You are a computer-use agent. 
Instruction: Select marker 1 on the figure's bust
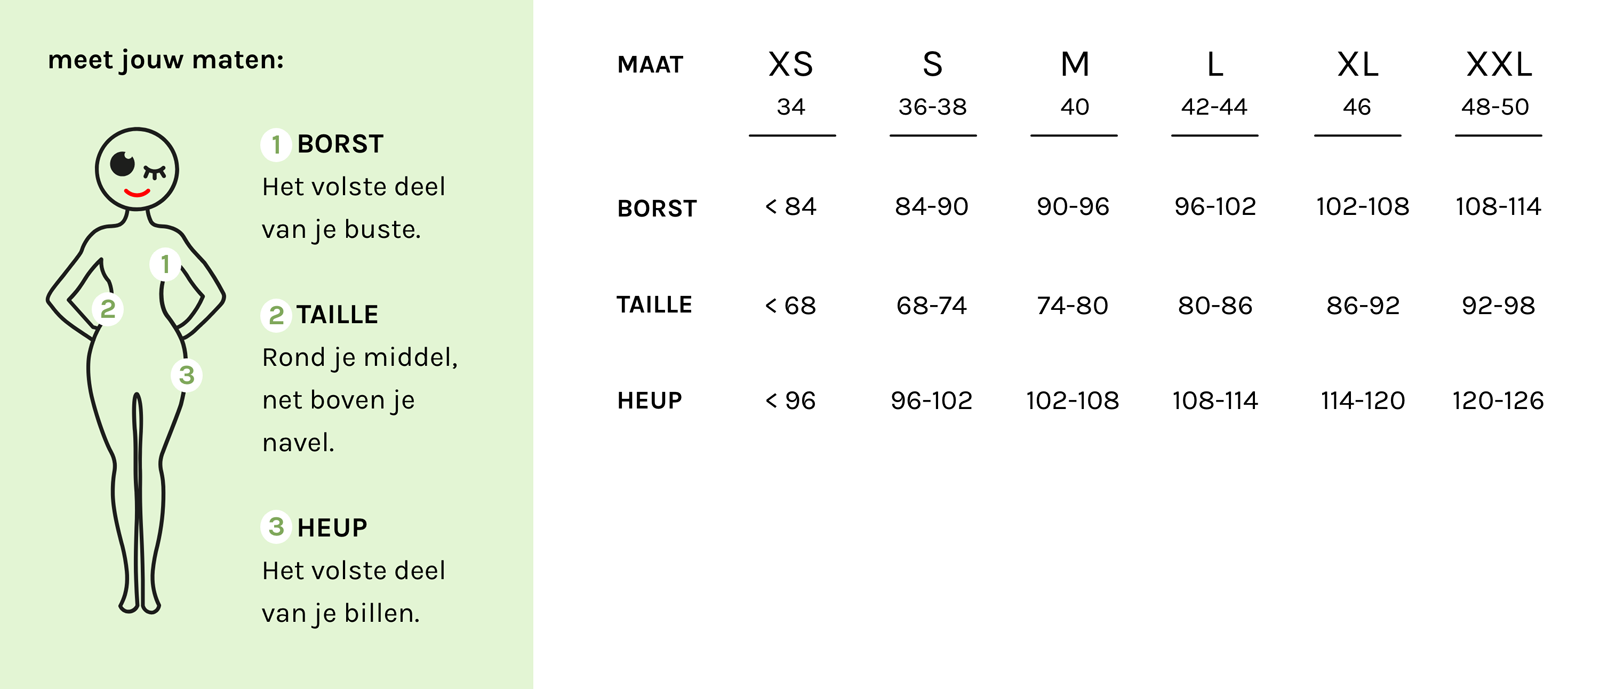165,264
